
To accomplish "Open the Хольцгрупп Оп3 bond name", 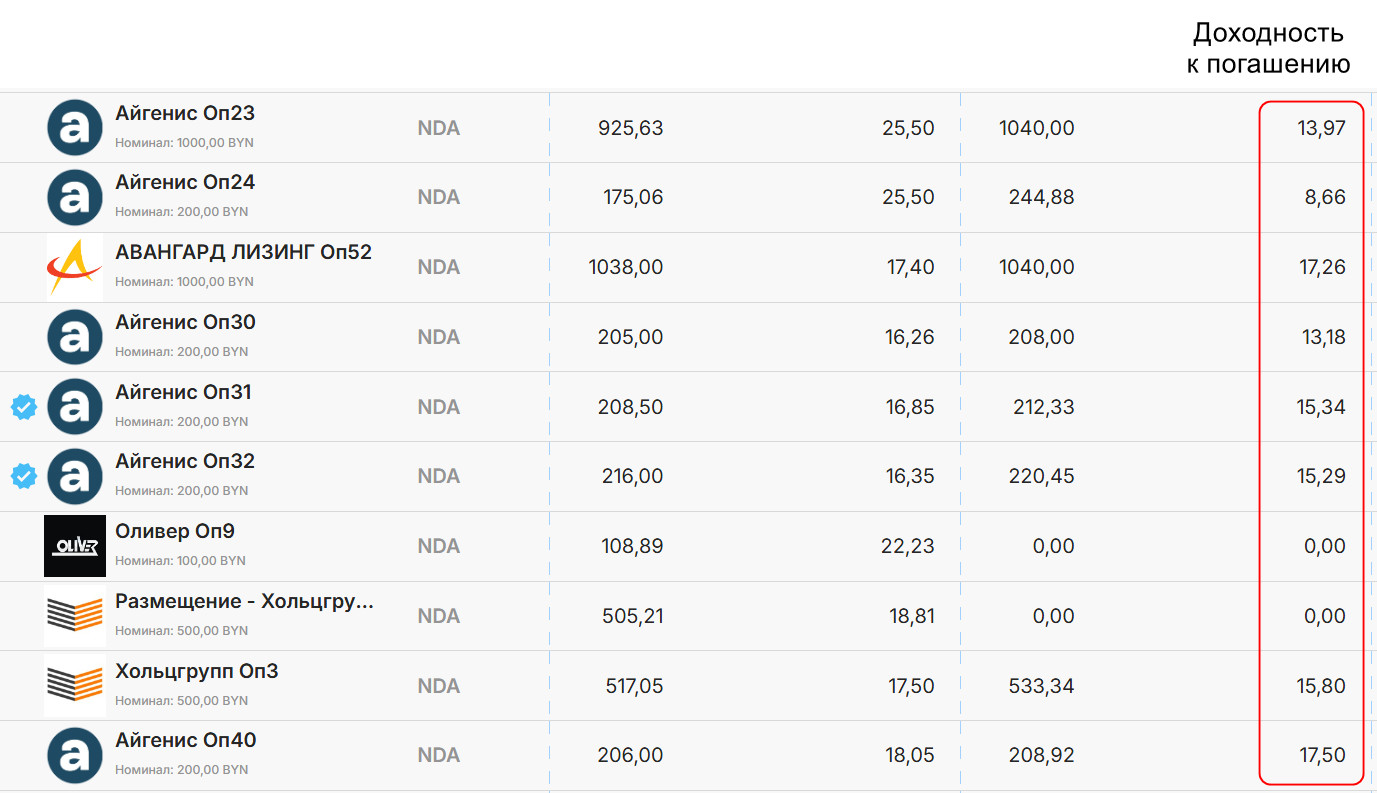I will 197,671.
